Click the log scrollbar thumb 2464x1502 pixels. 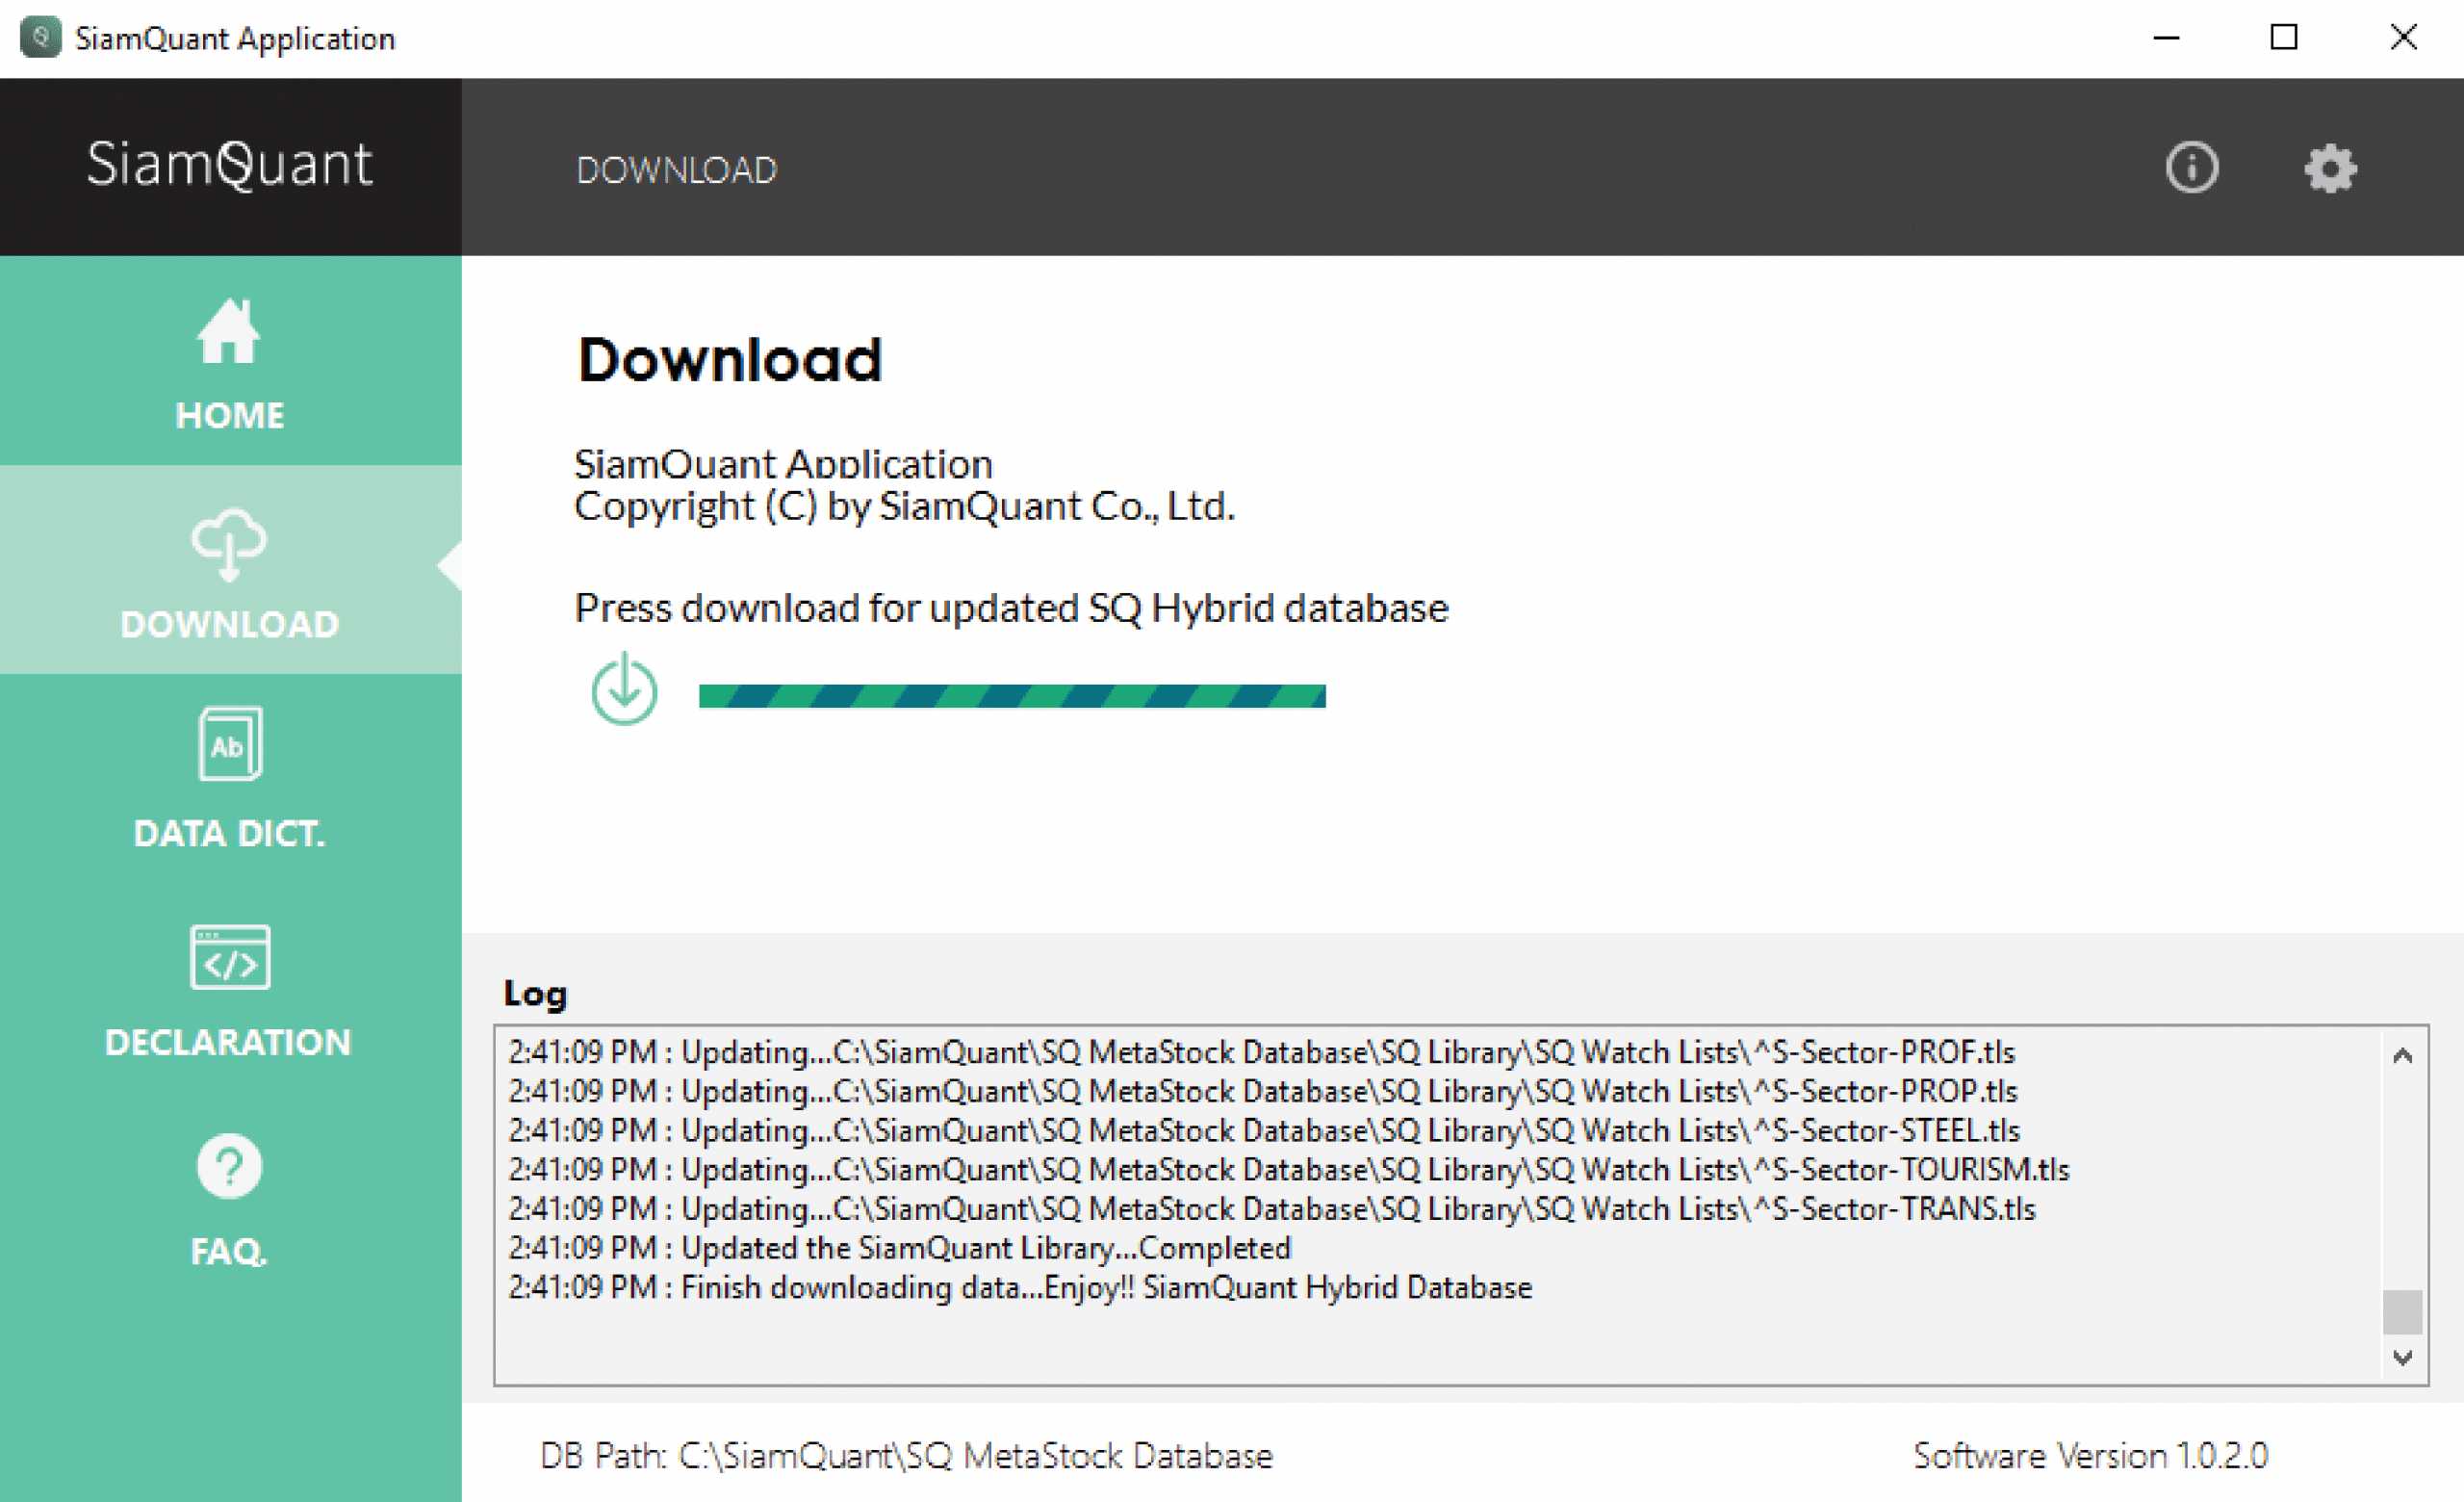pyautogui.click(x=2402, y=1312)
